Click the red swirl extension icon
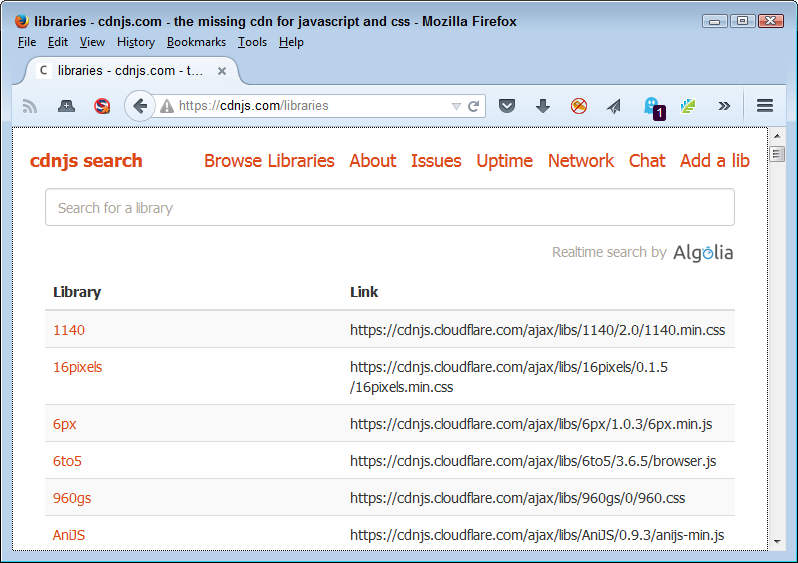Screen dimensions: 798x563 click(x=102, y=106)
